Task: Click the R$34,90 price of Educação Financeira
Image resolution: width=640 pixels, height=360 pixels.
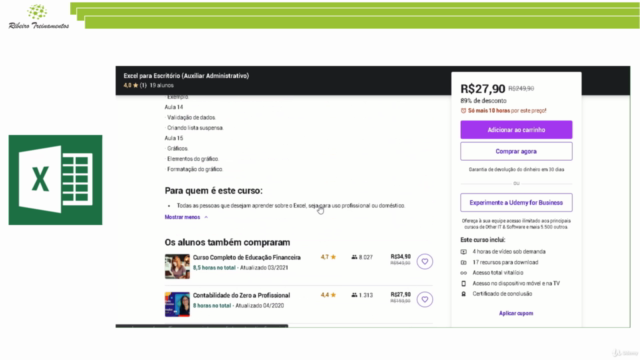Action: [400, 257]
